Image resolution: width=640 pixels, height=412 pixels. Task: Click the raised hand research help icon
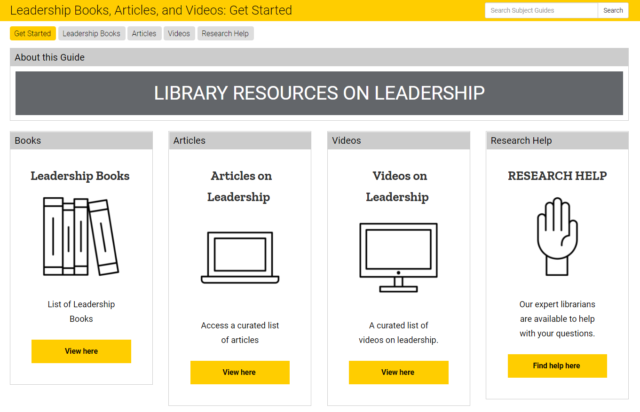click(557, 236)
